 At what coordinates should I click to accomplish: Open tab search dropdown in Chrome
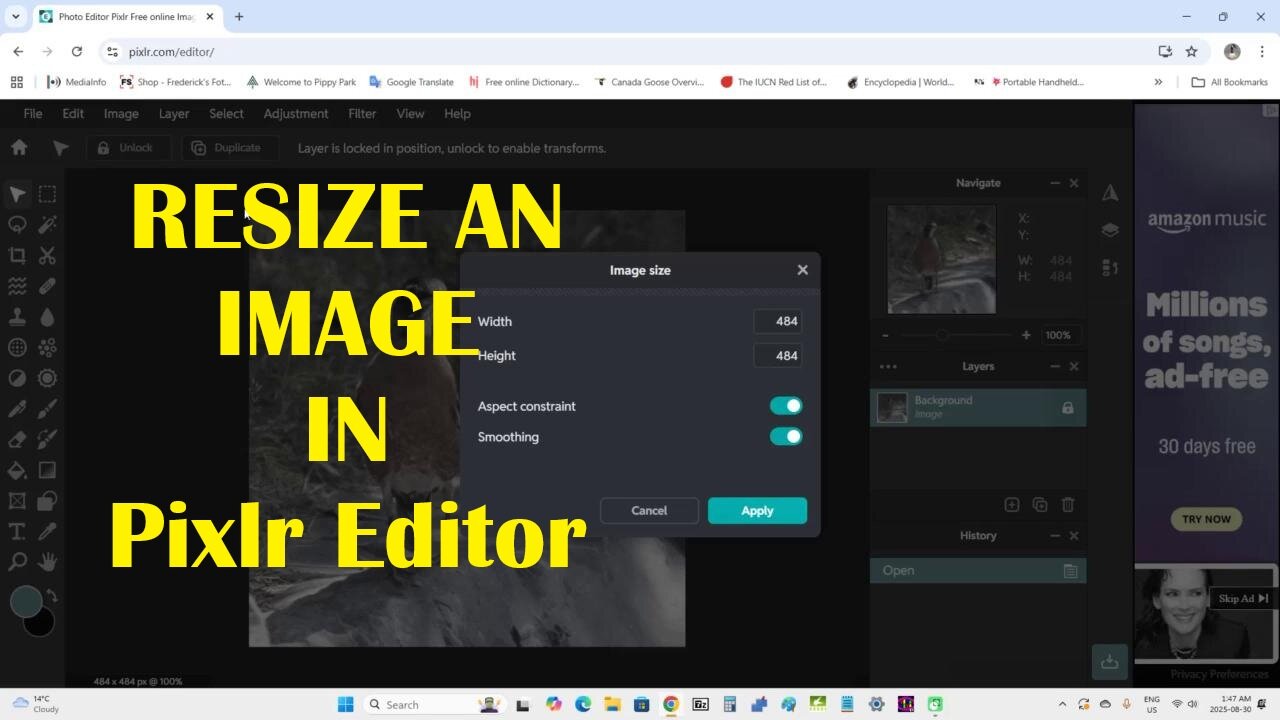pyautogui.click(x=15, y=17)
